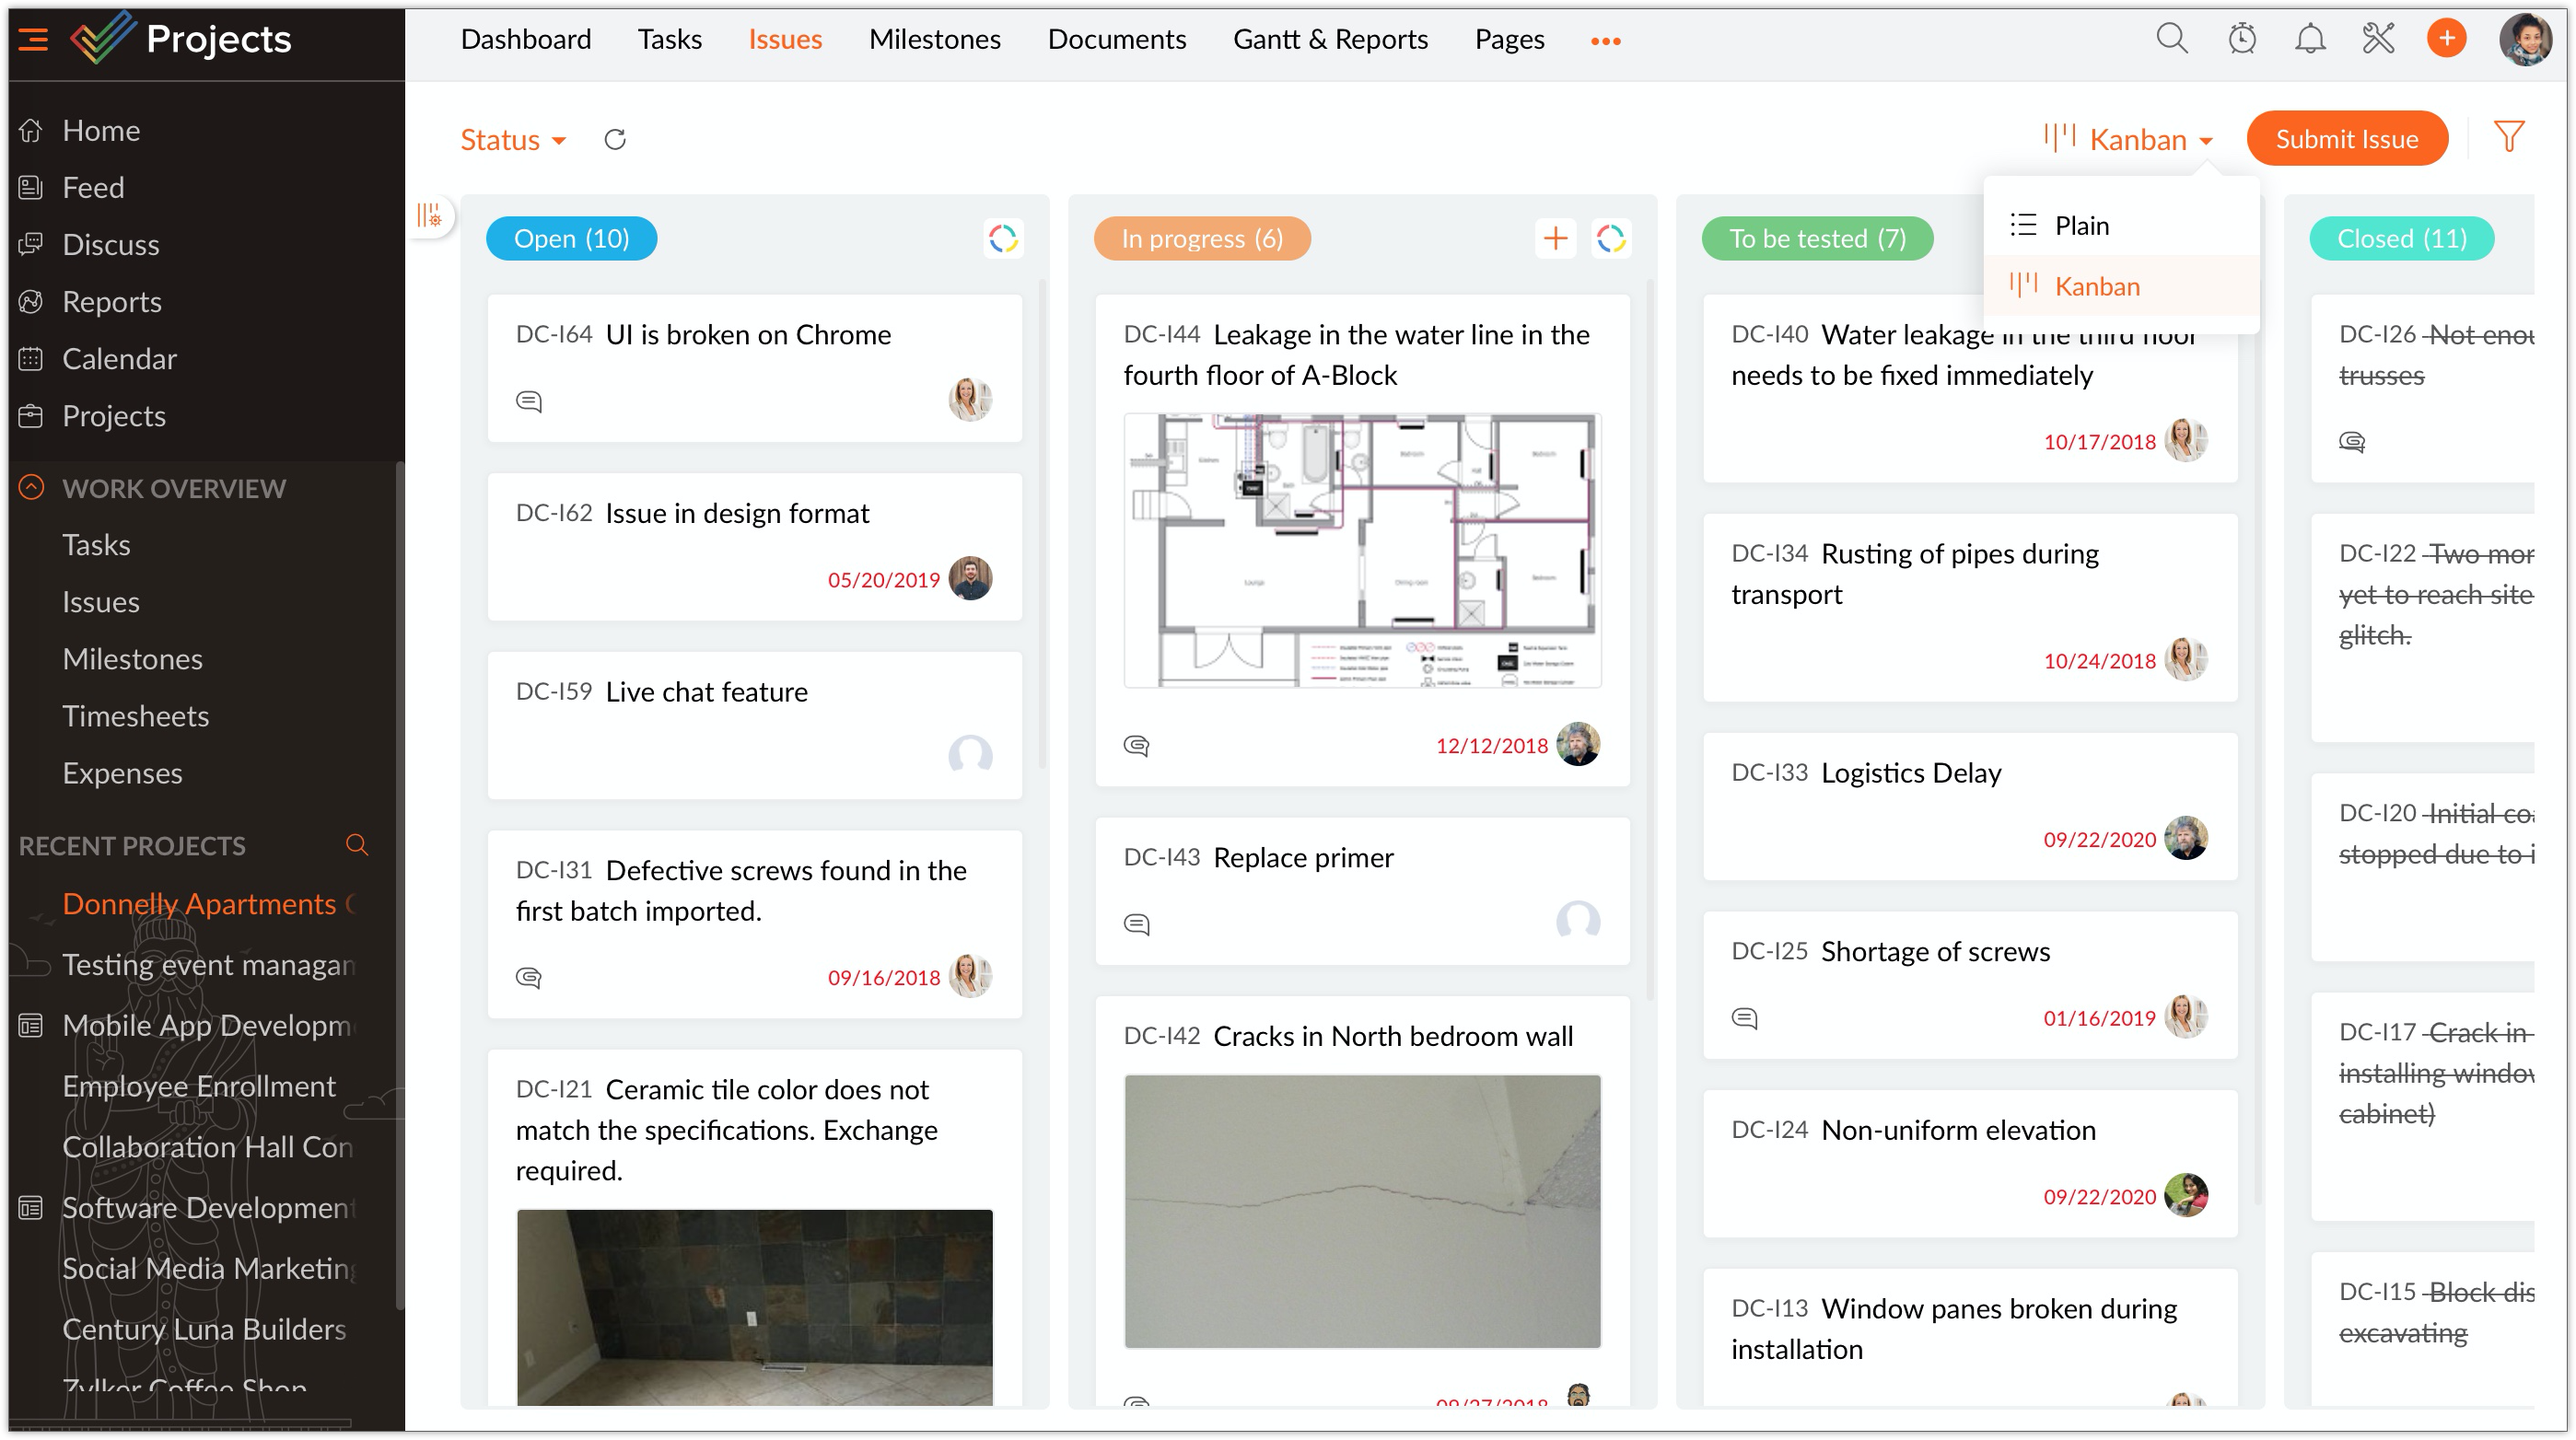The width and height of the screenshot is (2576, 1440).
Task: Open the issue filter funnel
Action: point(2508,137)
